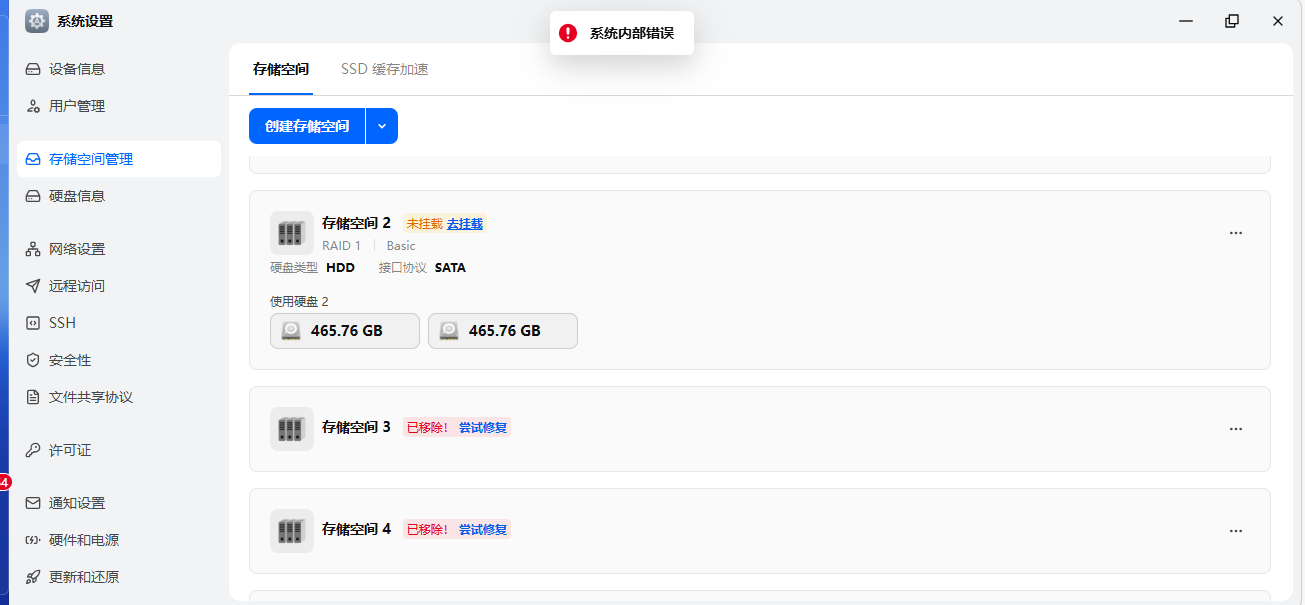
Task: Click the Basic label under 存储空间 2
Action: (x=401, y=246)
